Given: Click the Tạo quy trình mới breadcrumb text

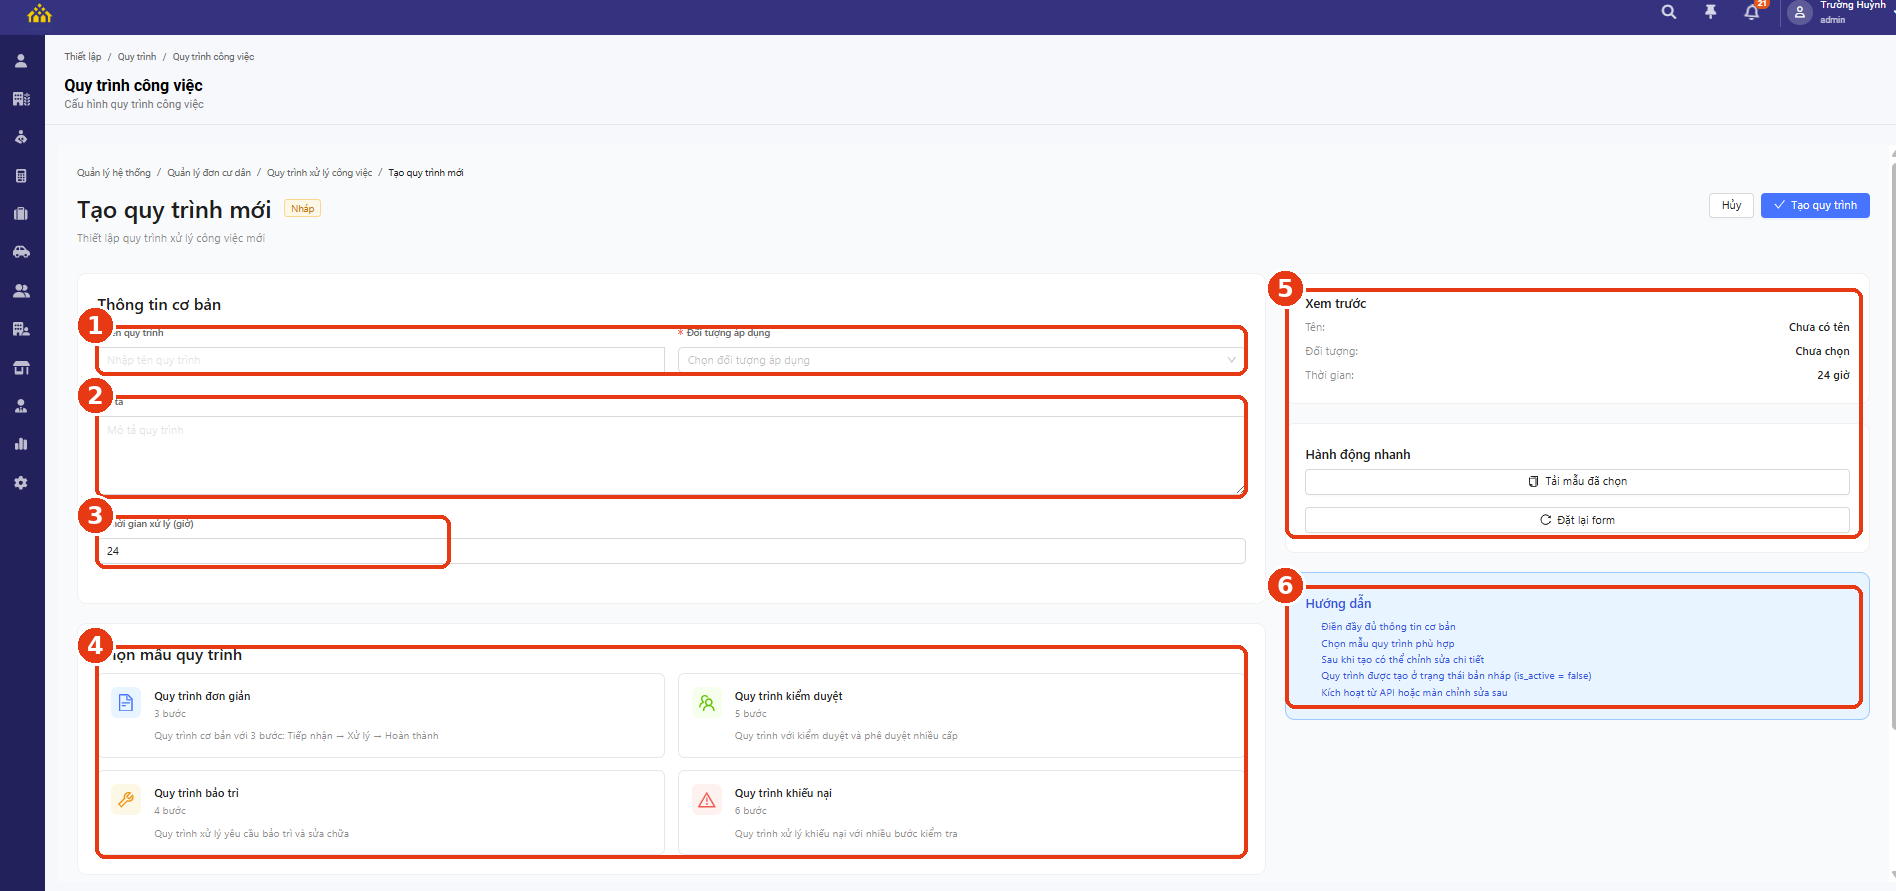Looking at the screenshot, I should pyautogui.click(x=426, y=173).
